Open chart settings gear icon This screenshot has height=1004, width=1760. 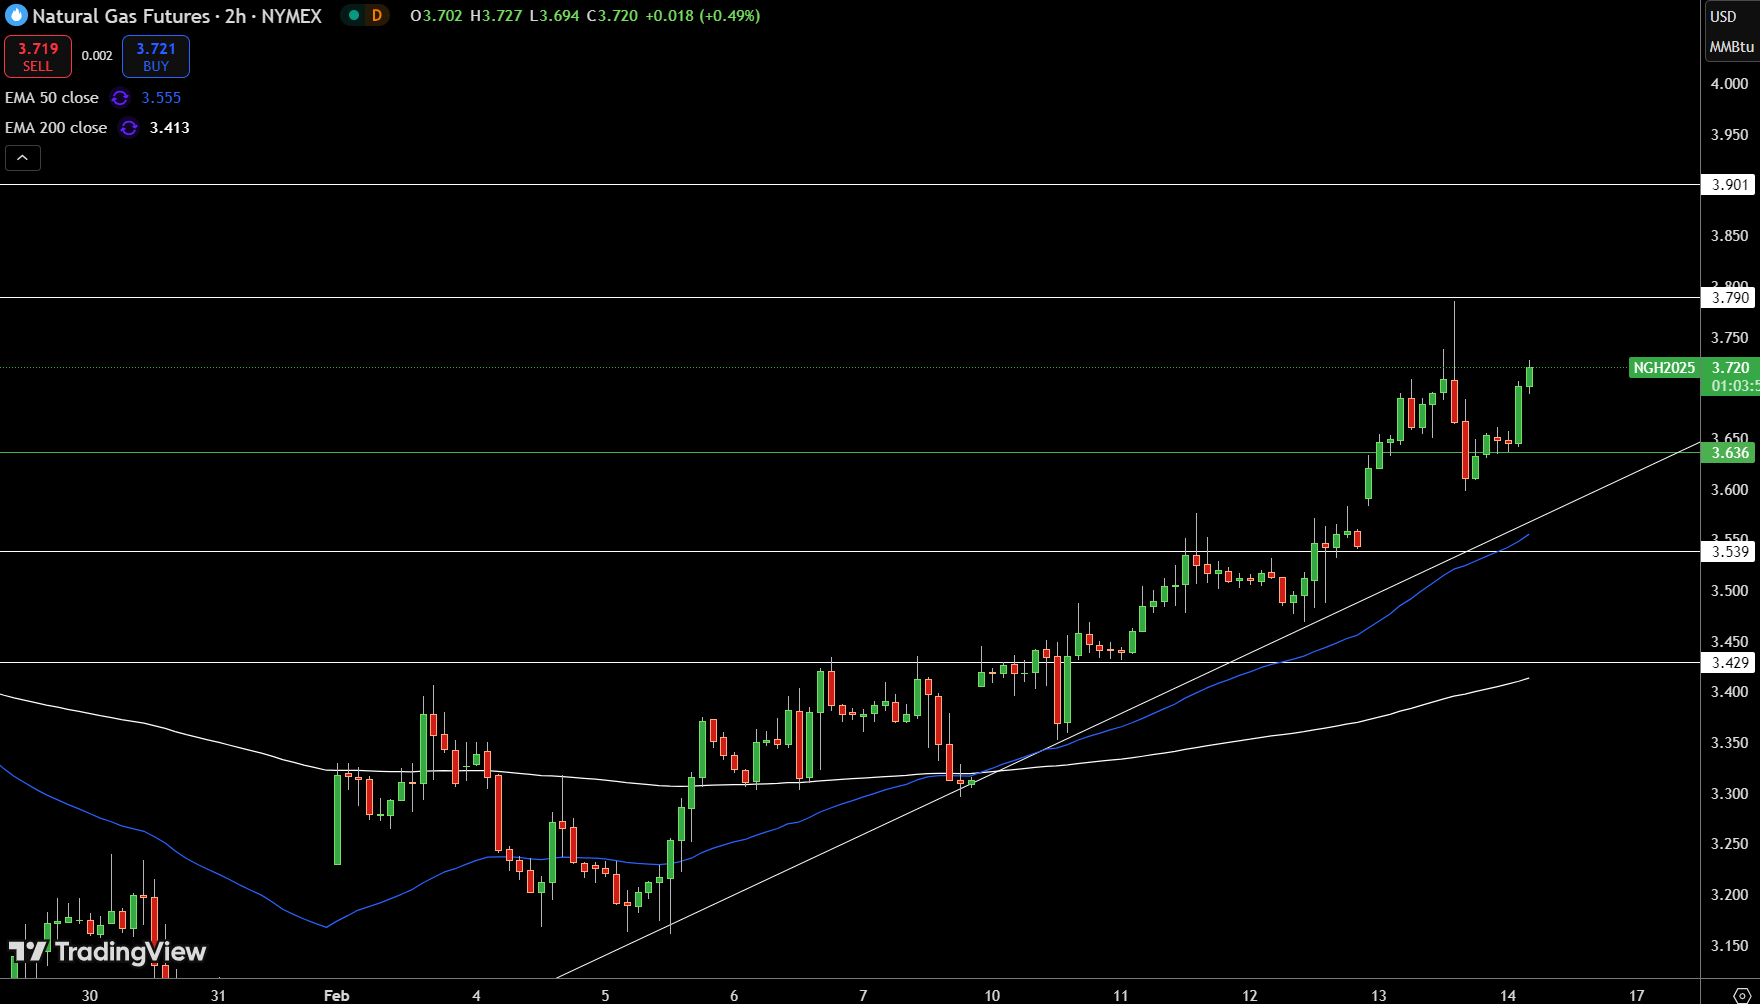point(1741,994)
